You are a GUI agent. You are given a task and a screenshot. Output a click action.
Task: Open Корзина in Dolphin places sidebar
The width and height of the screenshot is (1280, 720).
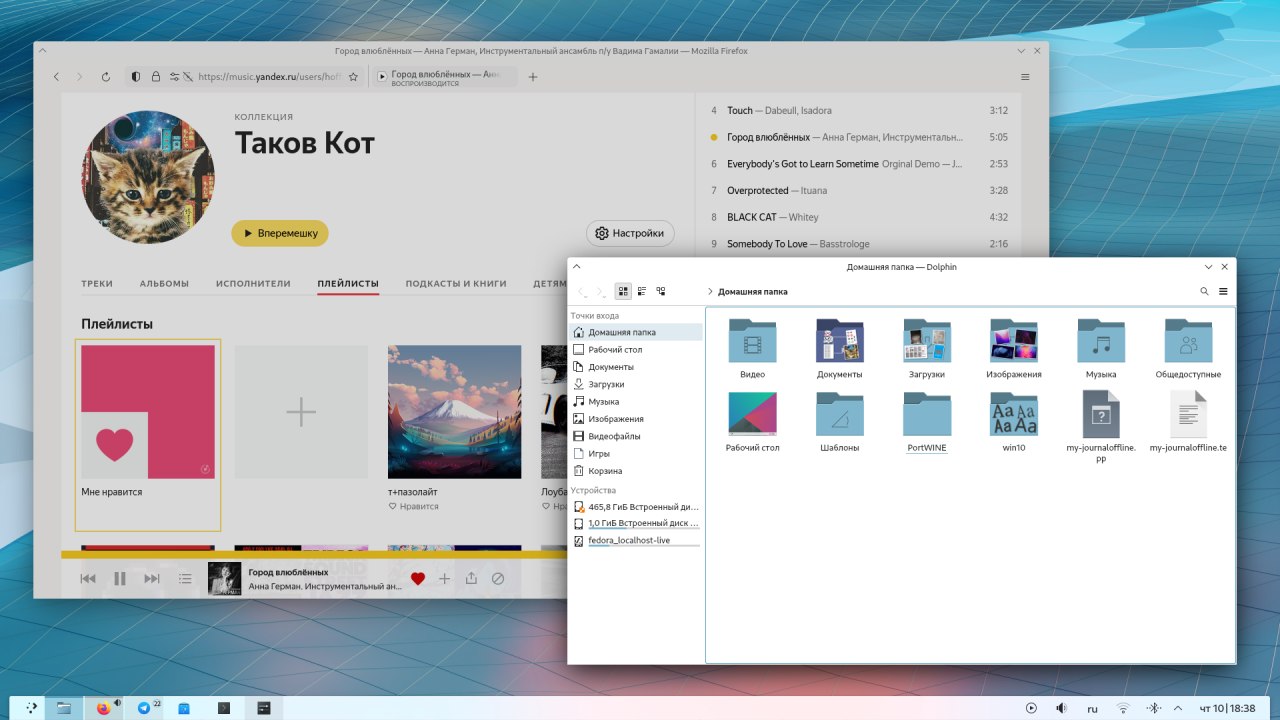tap(636, 471)
